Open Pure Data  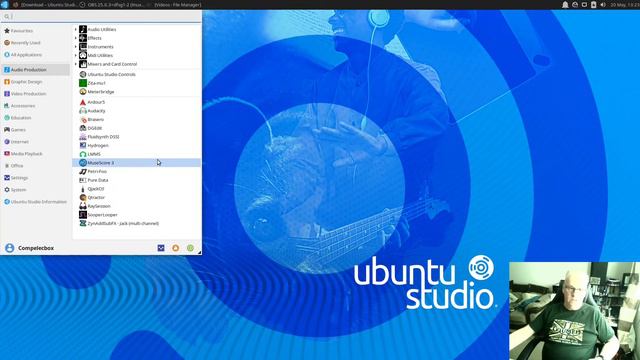137,180
